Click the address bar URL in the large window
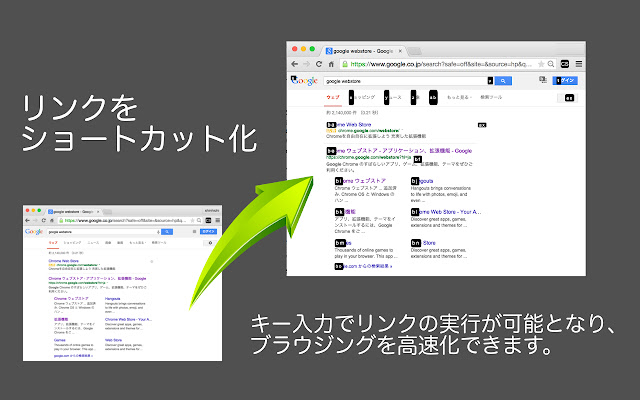The image size is (640, 400). coord(441,64)
